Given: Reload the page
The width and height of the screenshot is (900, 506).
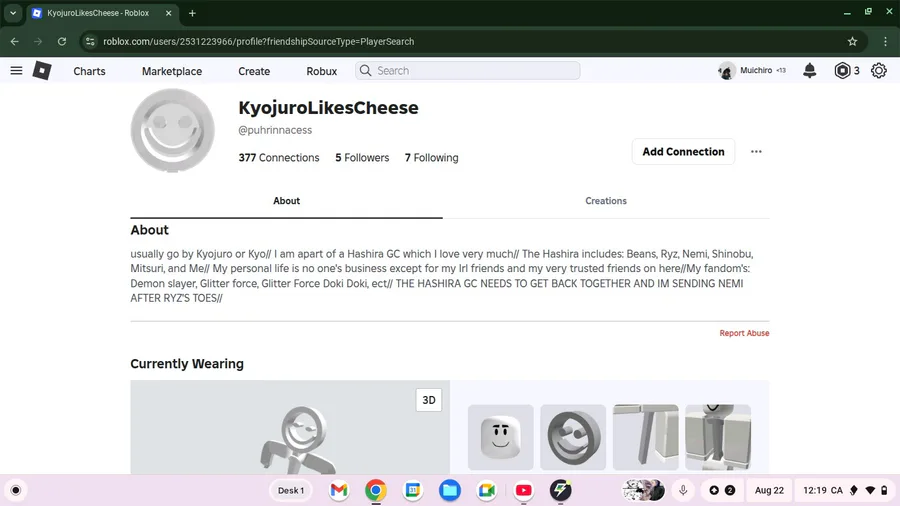Looking at the screenshot, I should pos(62,41).
